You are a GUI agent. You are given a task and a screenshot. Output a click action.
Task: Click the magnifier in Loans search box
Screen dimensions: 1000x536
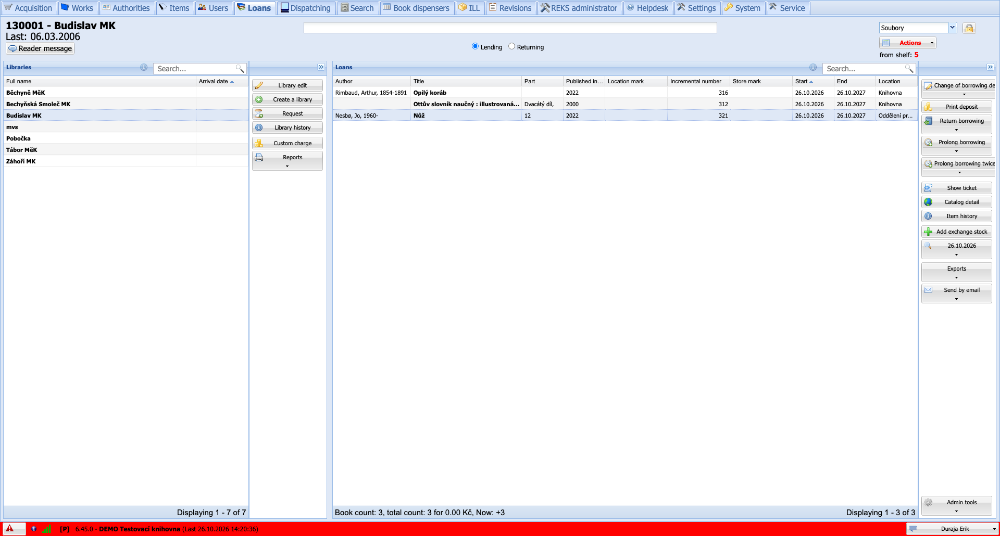tap(909, 68)
